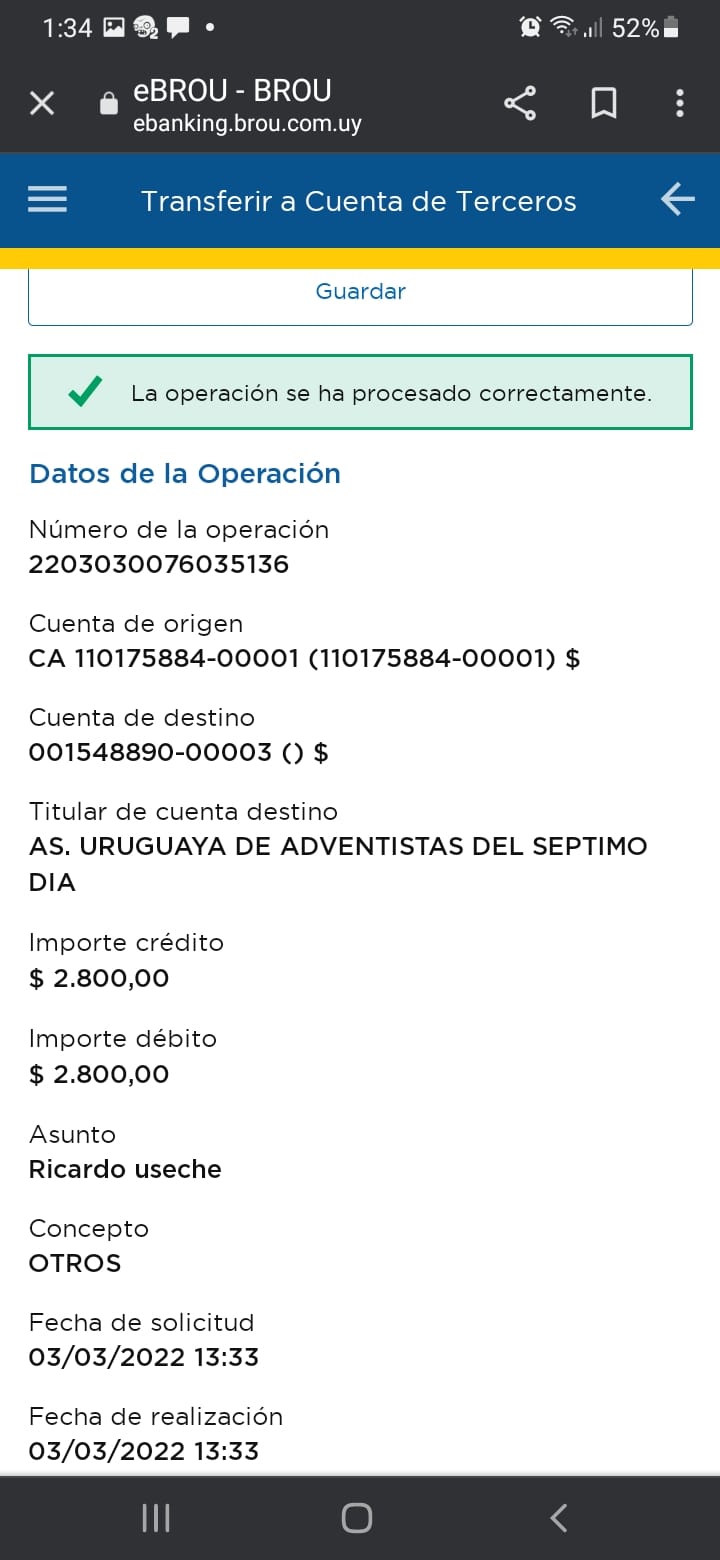Open Android recent apps button
Screen dimensions: 720x1560
pos(156,1518)
